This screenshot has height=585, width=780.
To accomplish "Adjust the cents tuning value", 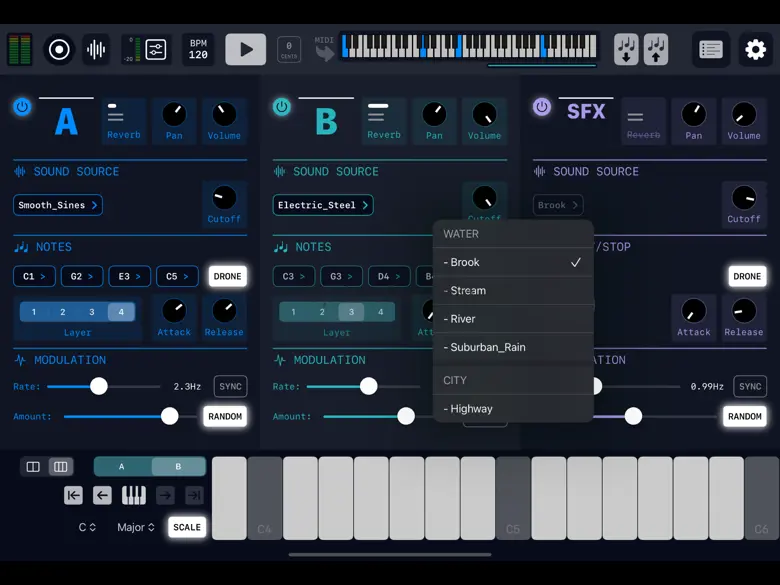I will click(x=289, y=49).
